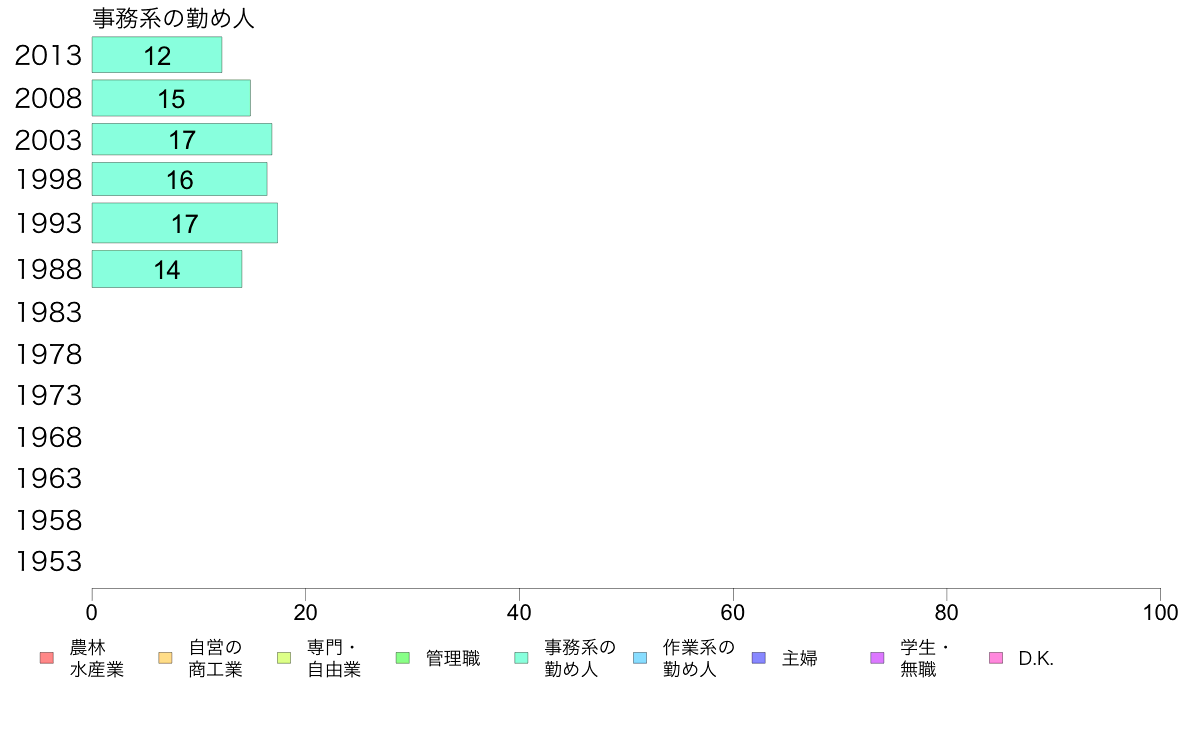Select the 2008 bar showing 15

171,98
